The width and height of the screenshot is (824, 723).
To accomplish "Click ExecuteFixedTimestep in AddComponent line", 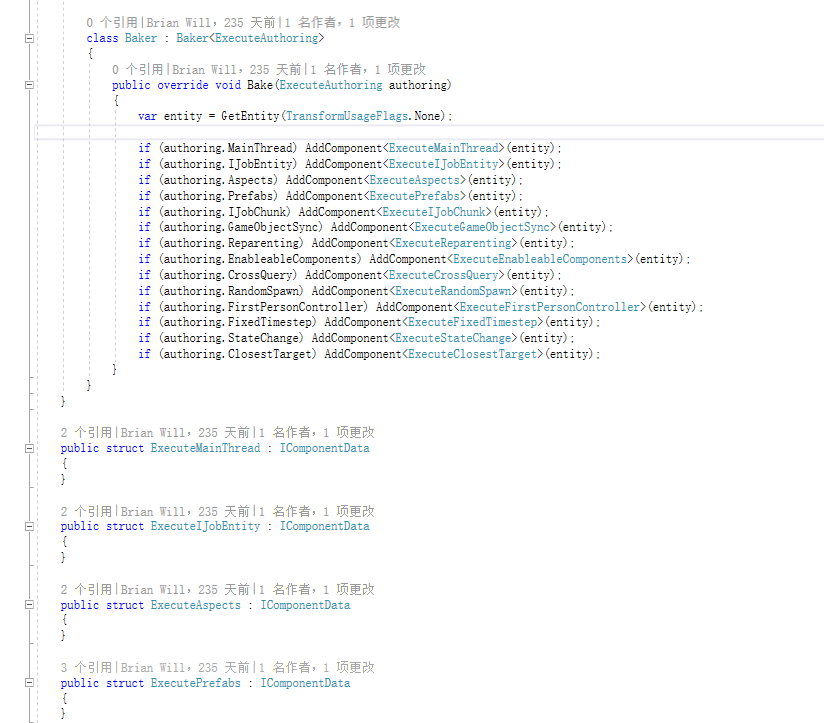I will coord(473,322).
